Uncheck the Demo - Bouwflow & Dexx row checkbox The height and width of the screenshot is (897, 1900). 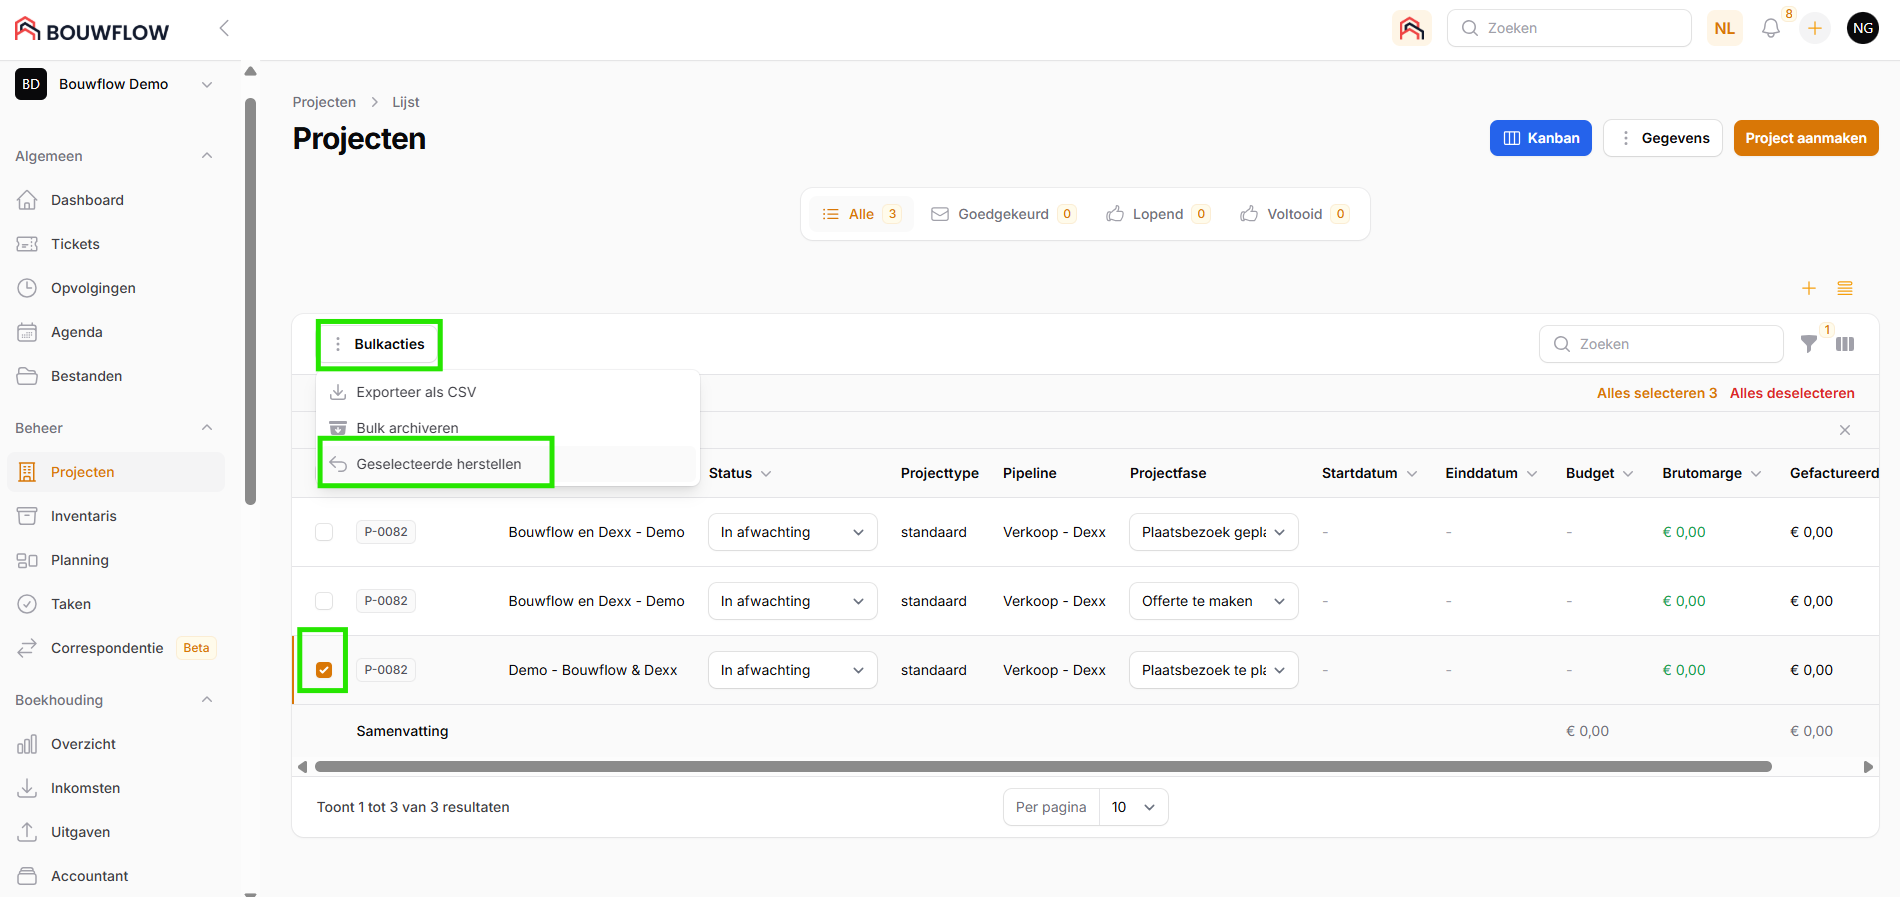(324, 670)
